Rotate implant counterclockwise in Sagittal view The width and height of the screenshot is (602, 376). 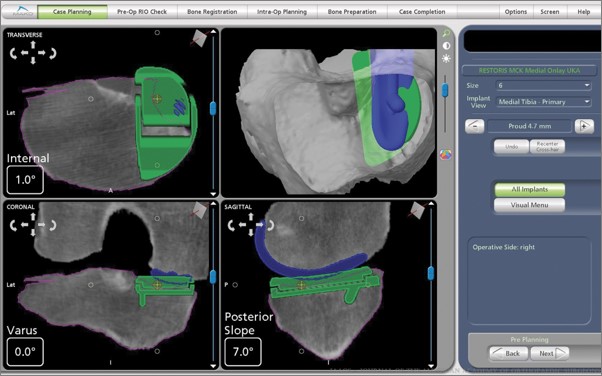pyautogui.click(x=231, y=225)
